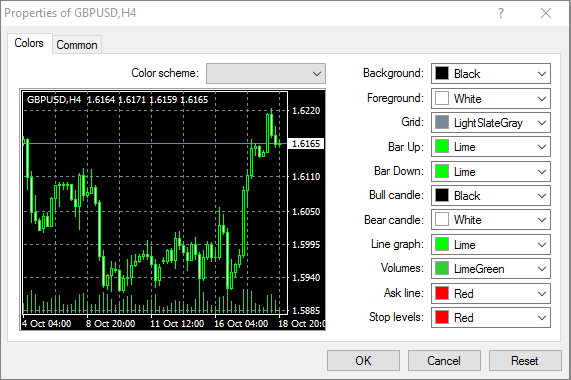
Task: Expand the Stop levels color dropdown arrow
Action: pos(542,318)
